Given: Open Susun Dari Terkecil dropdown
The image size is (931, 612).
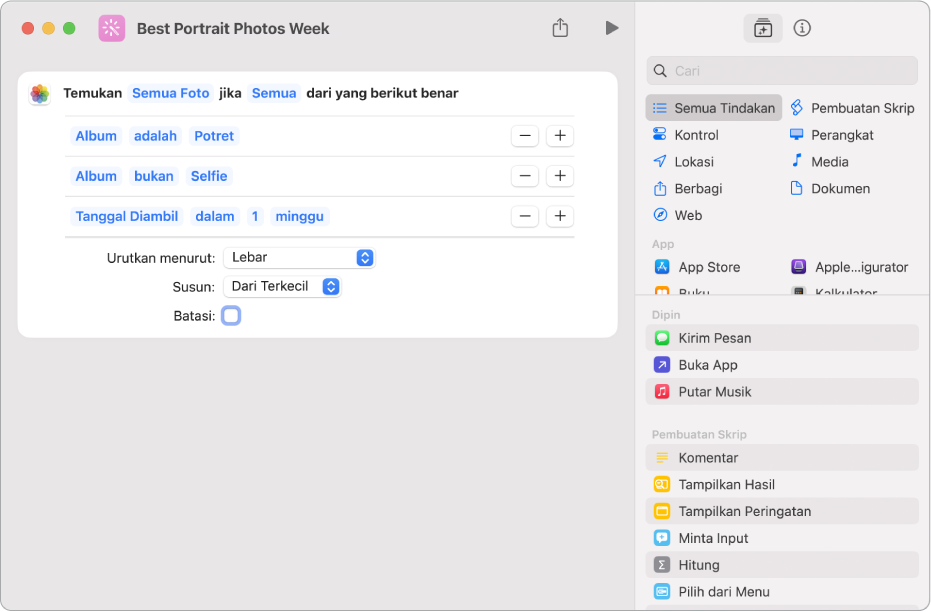Looking at the screenshot, I should click(282, 287).
